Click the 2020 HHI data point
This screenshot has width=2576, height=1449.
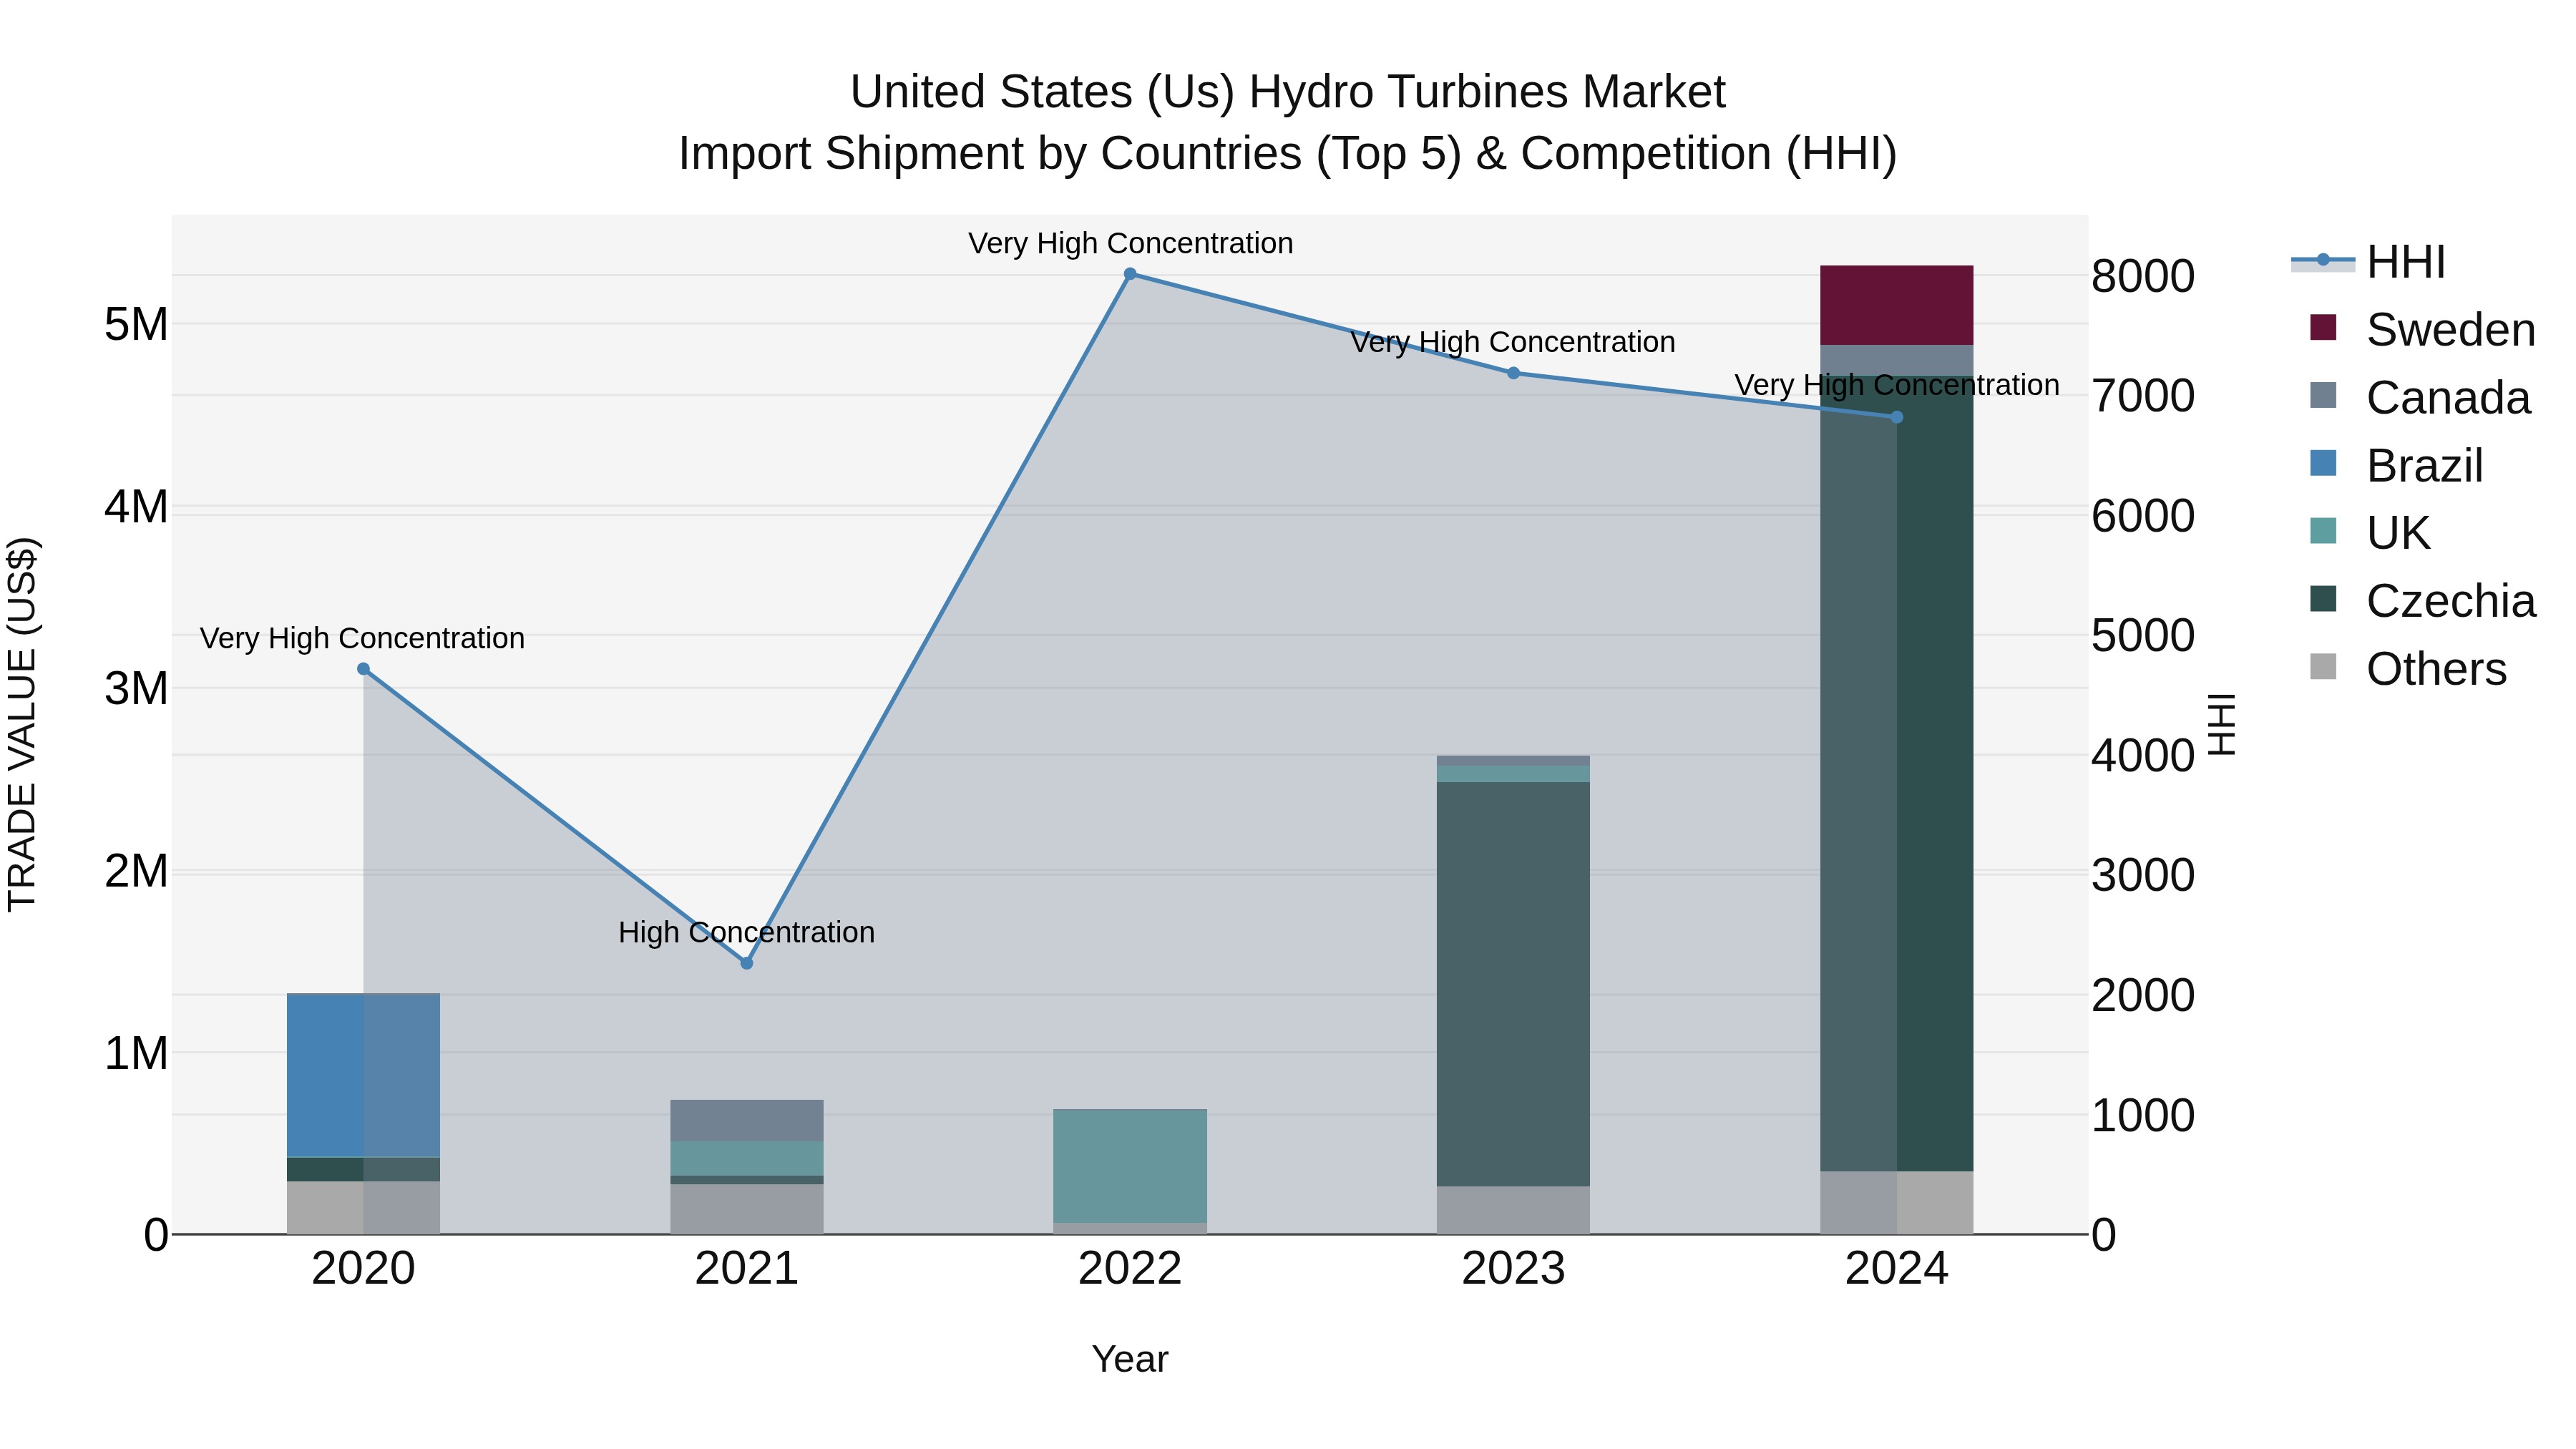363,669
